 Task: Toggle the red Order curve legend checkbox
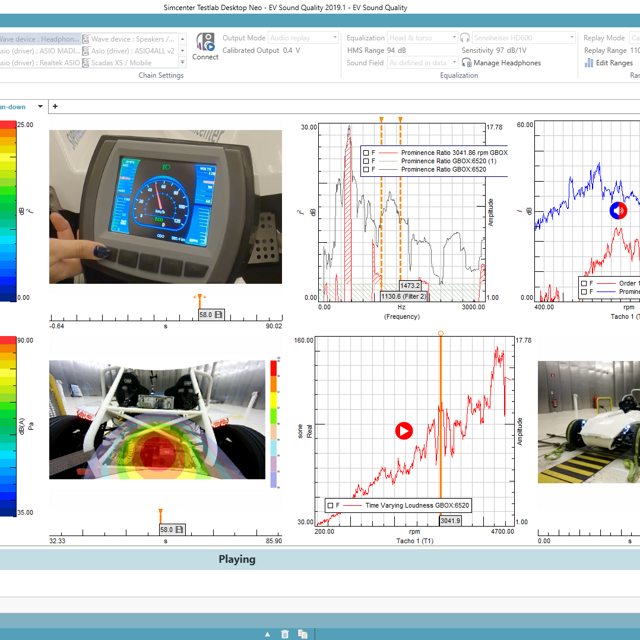pos(584,283)
